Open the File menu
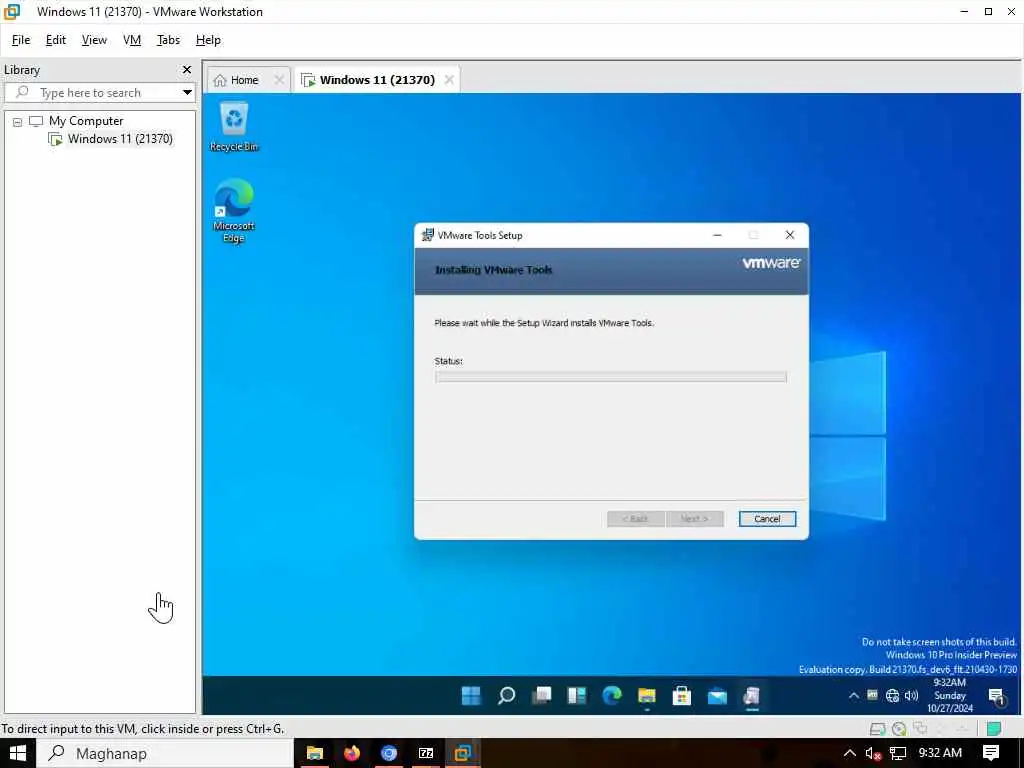 pyautogui.click(x=21, y=40)
